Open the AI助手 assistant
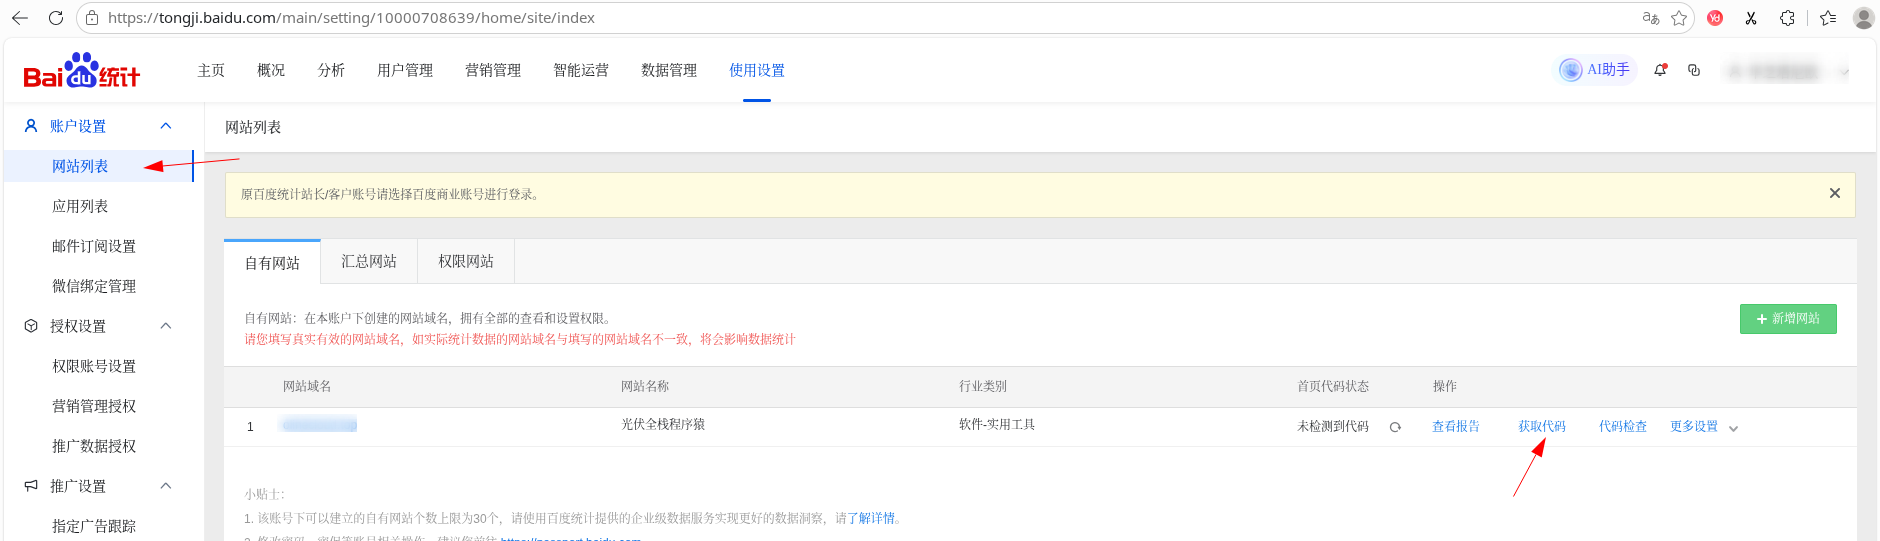 pos(1596,70)
